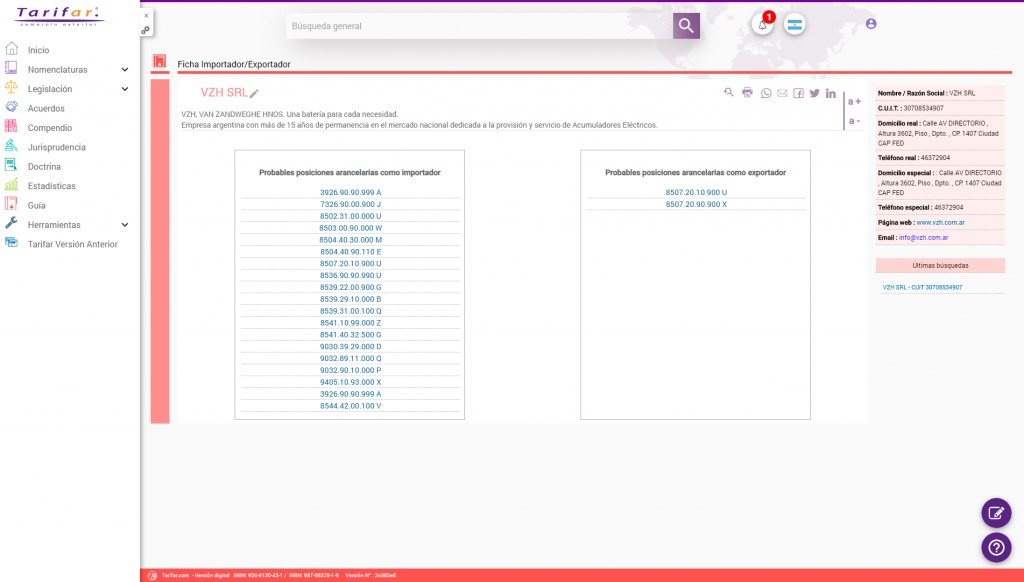This screenshot has height=582, width=1024.
Task: Expand the Nomenclaturas chevron
Action: (125, 69)
